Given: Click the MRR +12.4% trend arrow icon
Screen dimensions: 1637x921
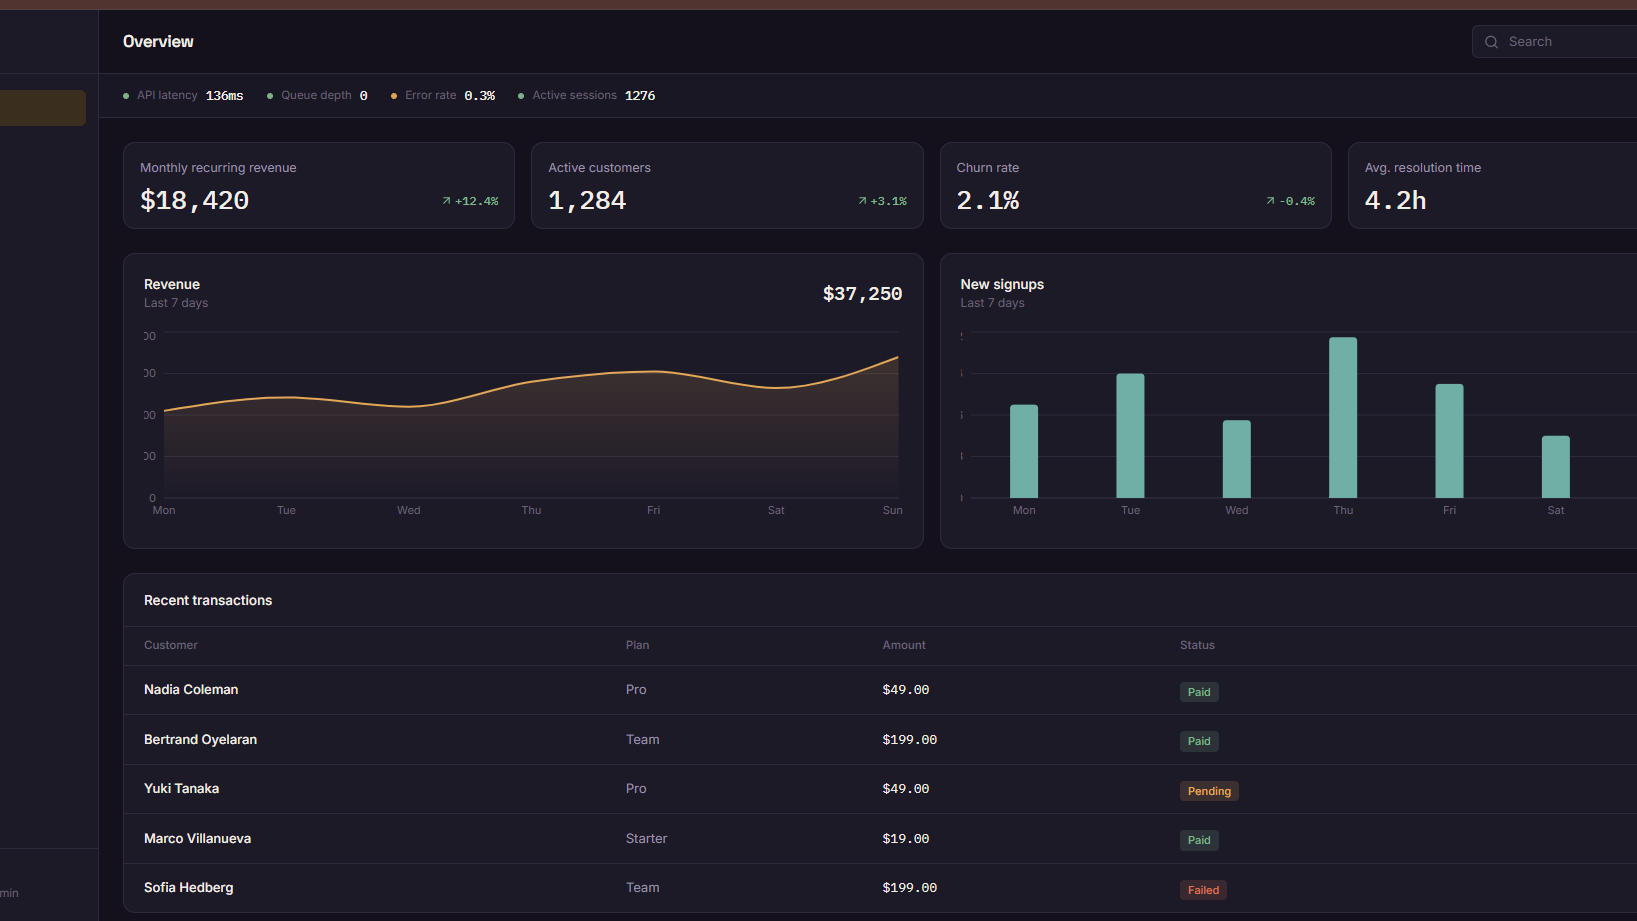Looking at the screenshot, I should coord(446,201).
